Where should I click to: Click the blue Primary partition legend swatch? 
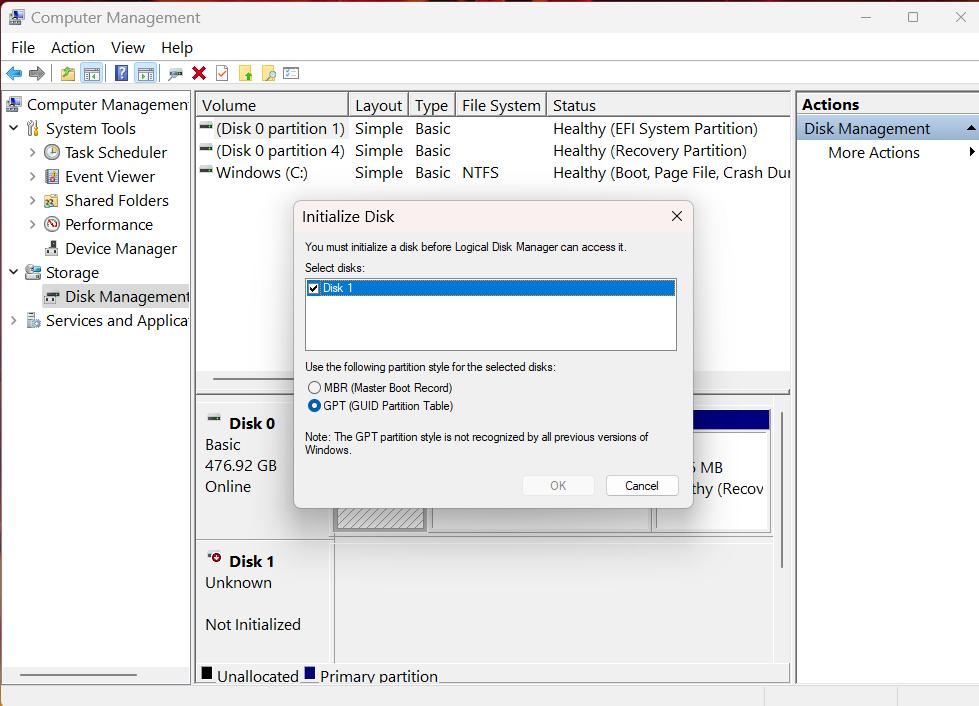310,673
